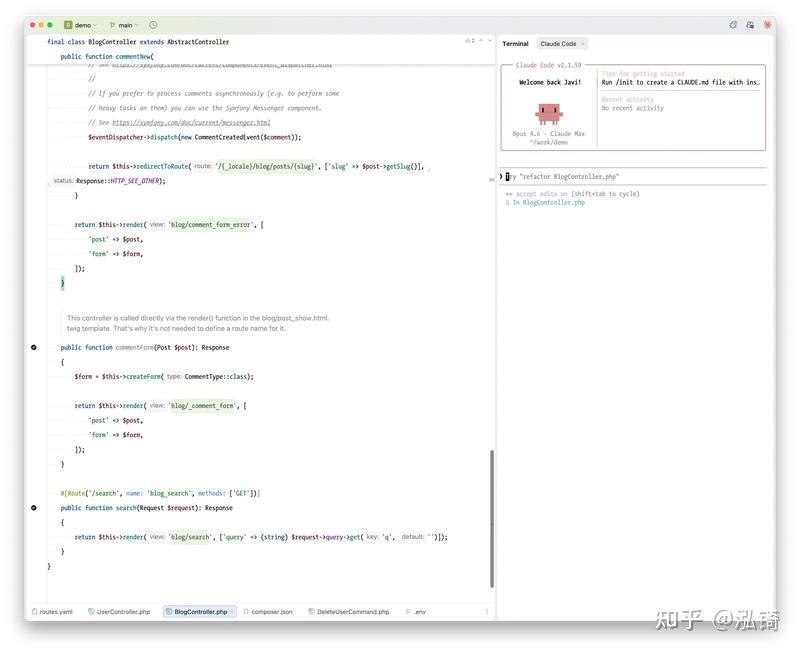
Task: Focus the Claude Code prompt input
Action: 633,177
